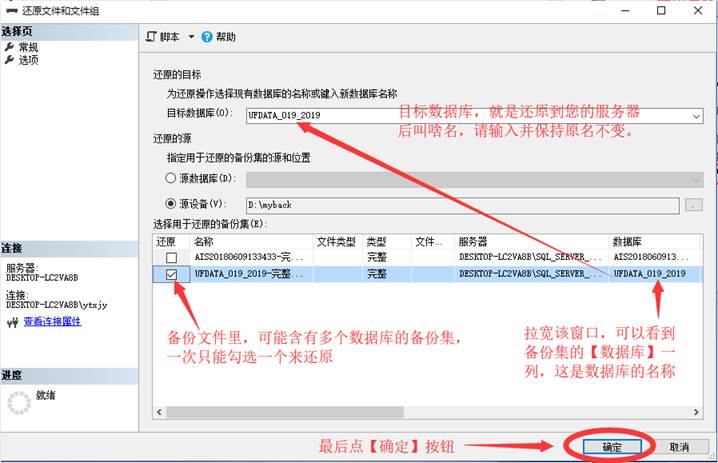Expand the 脚本 dropdown arrow
Screen dimensions: 718x463
click(x=190, y=37)
